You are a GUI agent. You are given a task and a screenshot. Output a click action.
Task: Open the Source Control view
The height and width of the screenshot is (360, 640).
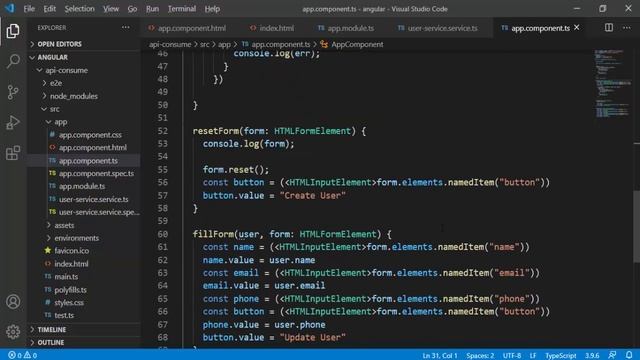pos(13,92)
